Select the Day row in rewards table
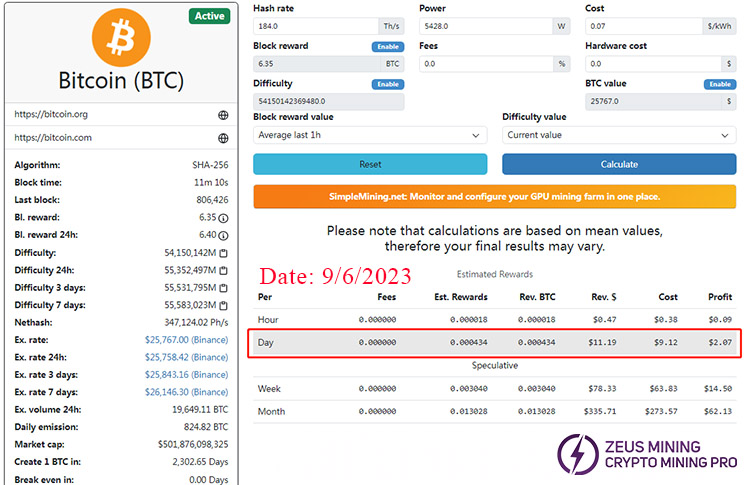 [495, 343]
